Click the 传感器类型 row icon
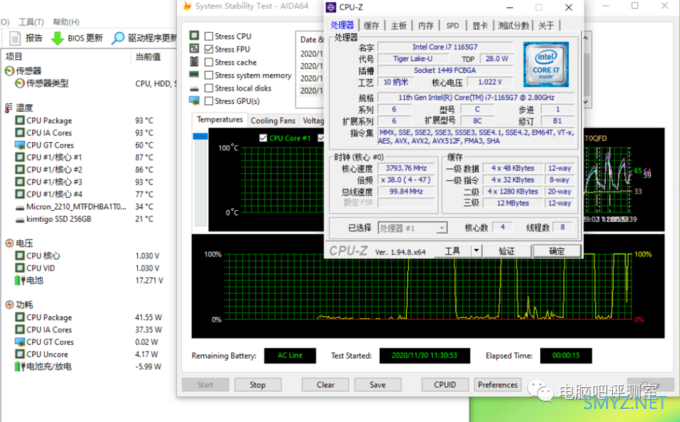This screenshot has height=422, width=680. coord(20,83)
